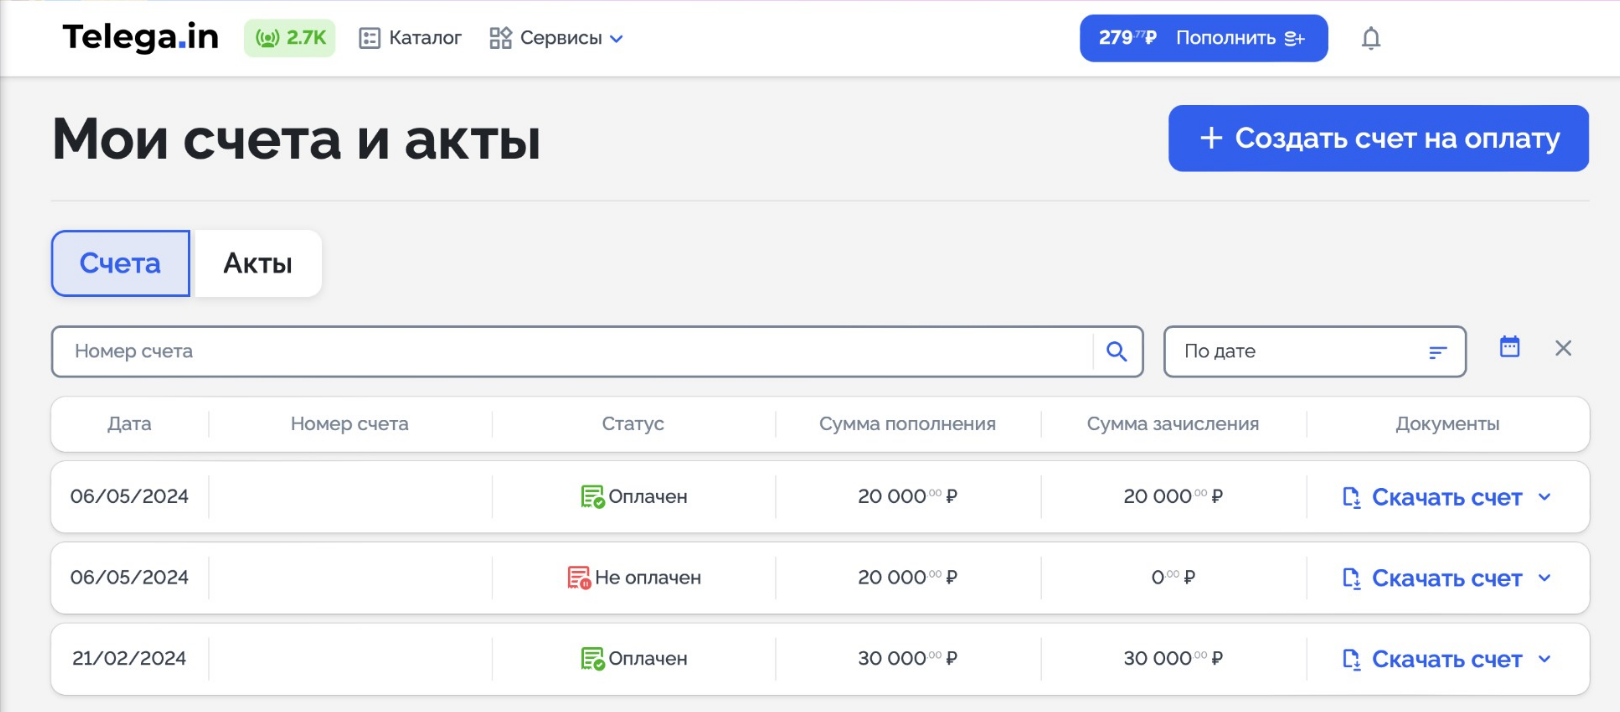Open the Каталог menu item
This screenshot has height=712, width=1620.
pyautogui.click(x=410, y=38)
